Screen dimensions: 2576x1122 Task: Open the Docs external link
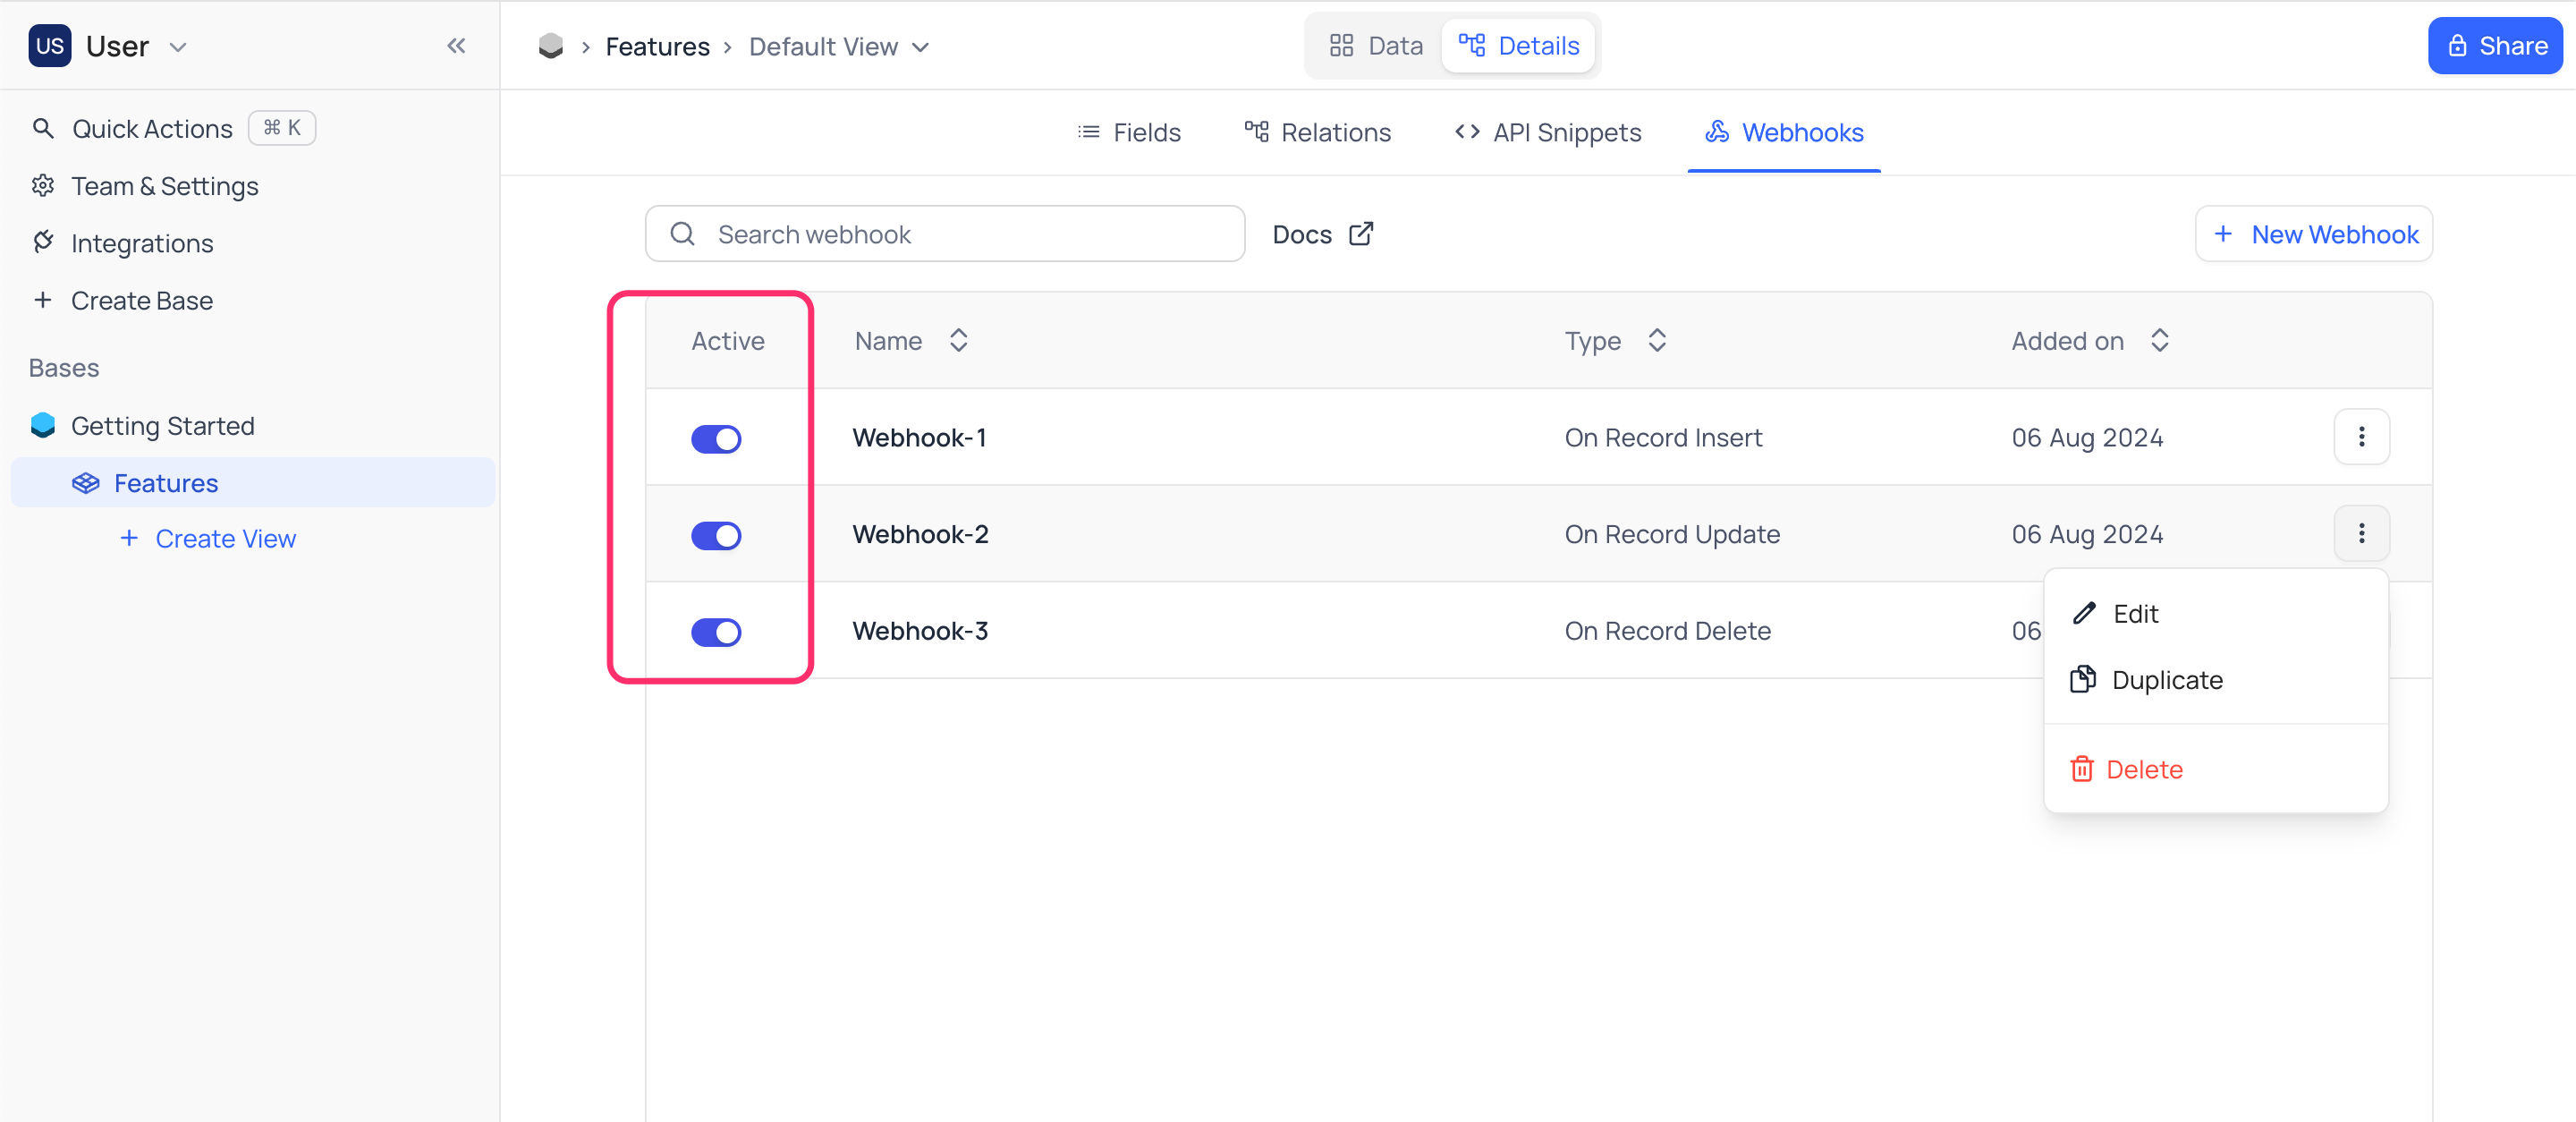pos(1321,234)
